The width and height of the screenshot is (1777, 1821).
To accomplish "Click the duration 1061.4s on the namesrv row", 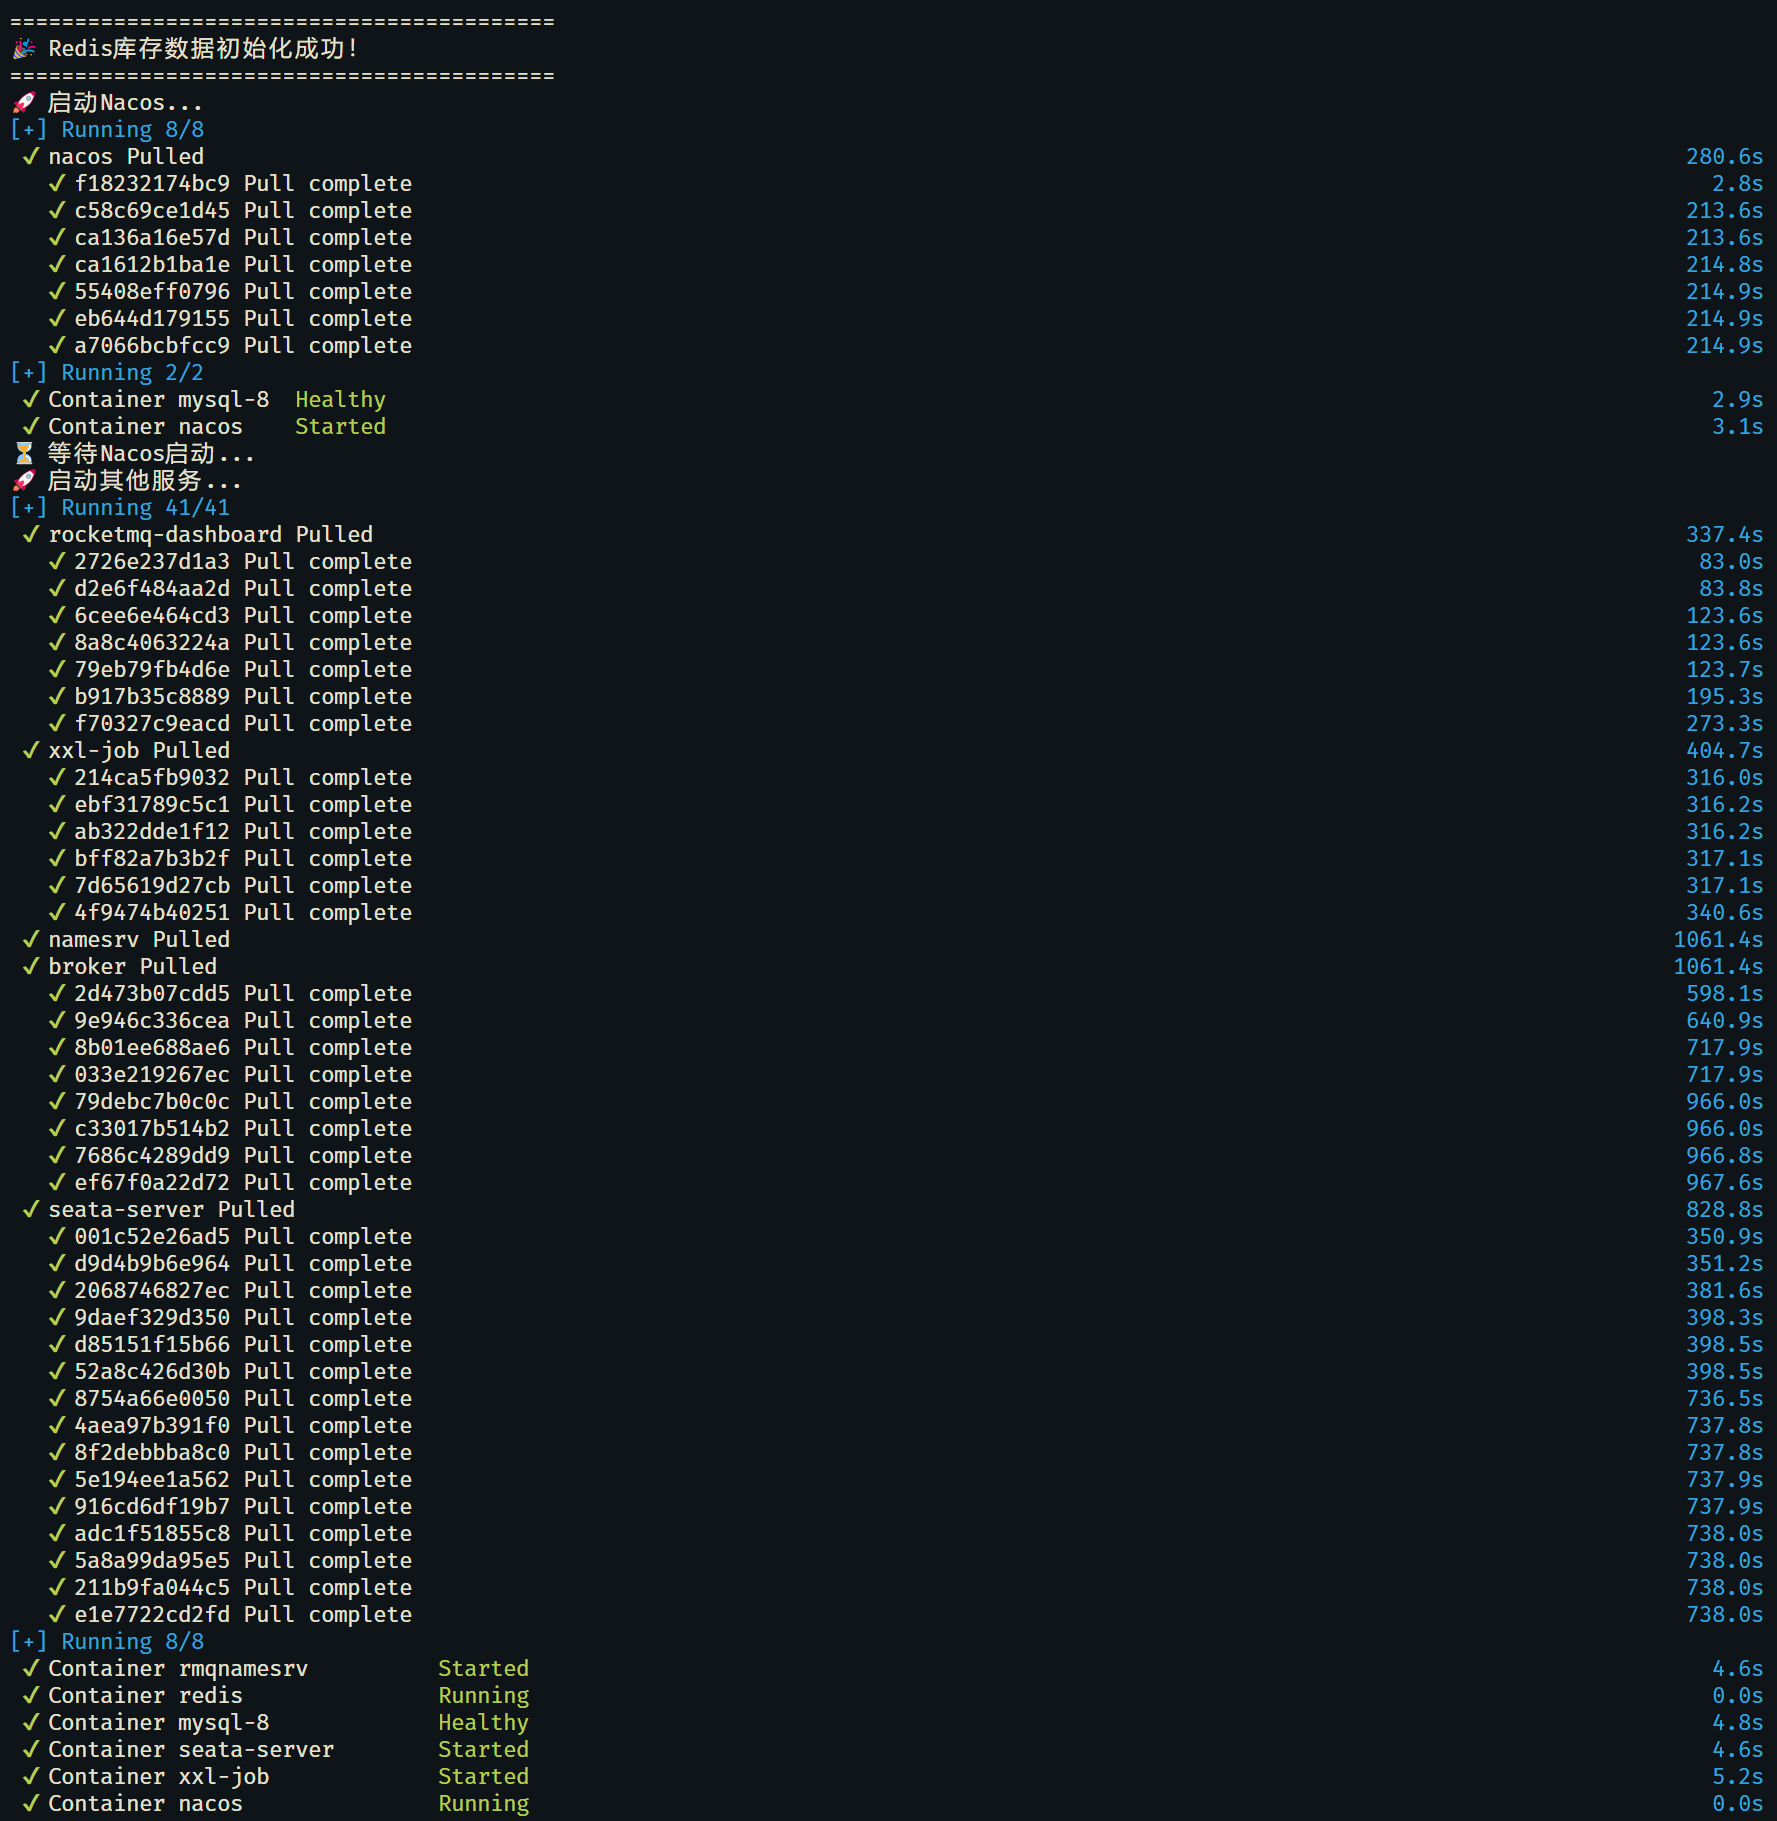I will (x=1718, y=939).
